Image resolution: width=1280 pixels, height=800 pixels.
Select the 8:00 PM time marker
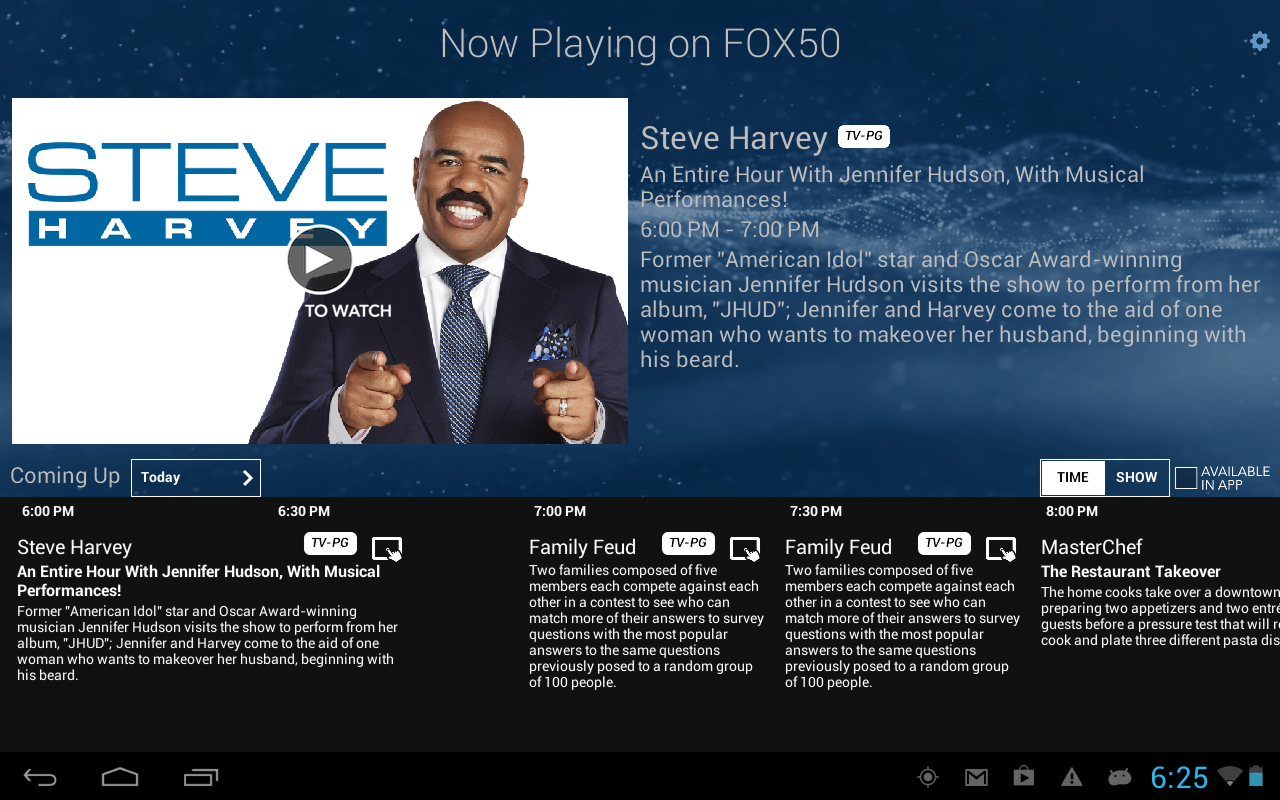point(1072,512)
